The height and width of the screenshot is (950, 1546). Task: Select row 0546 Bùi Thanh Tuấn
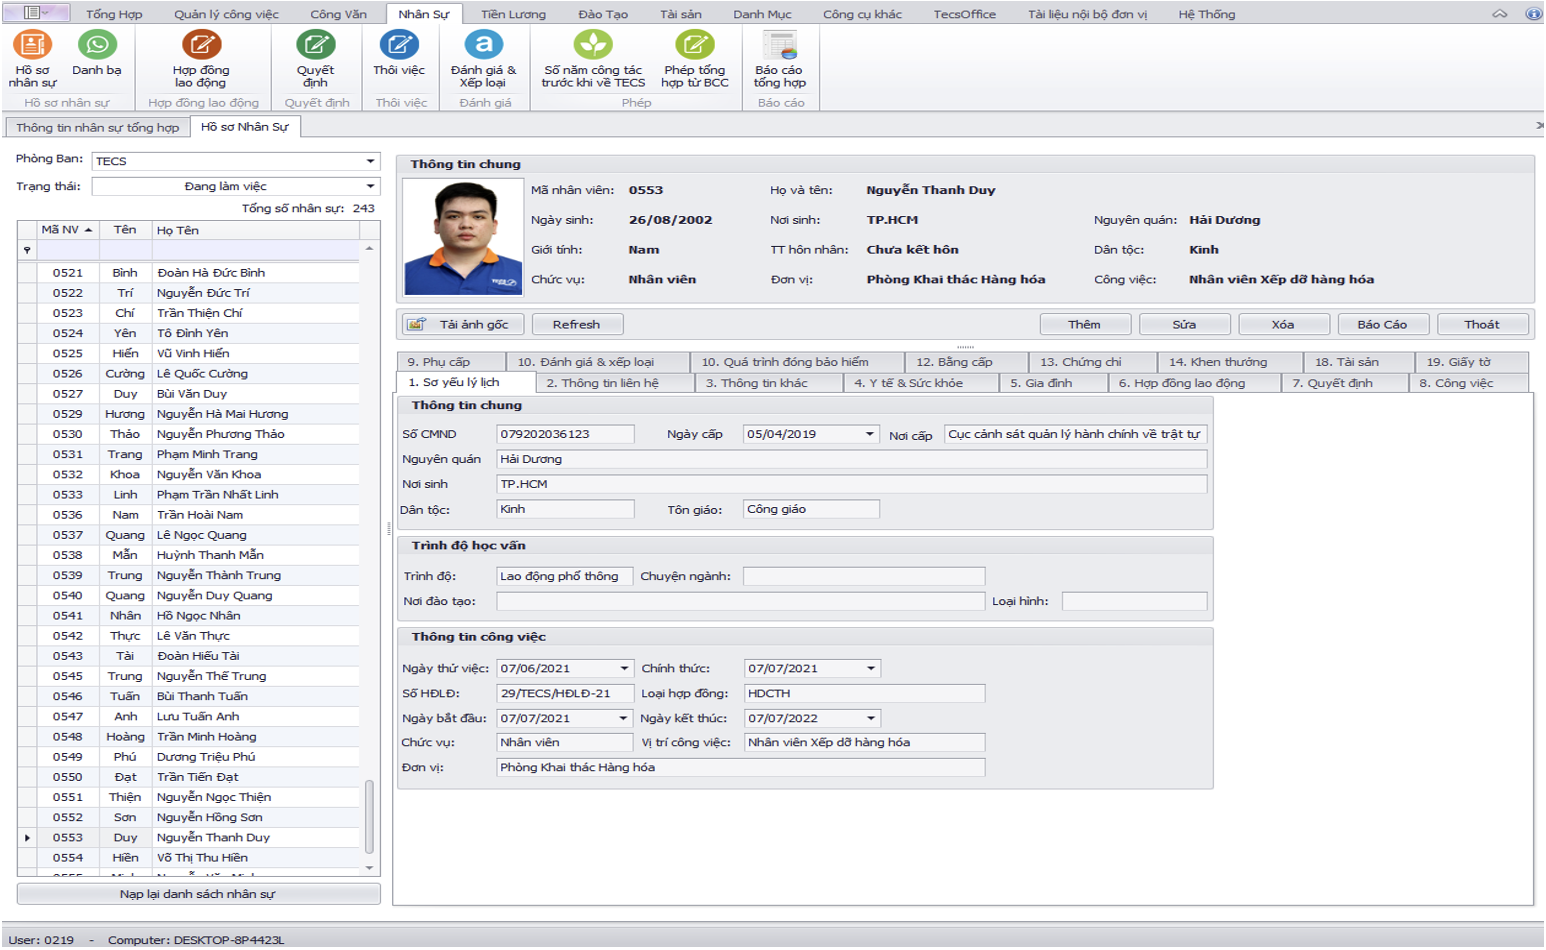pos(190,696)
